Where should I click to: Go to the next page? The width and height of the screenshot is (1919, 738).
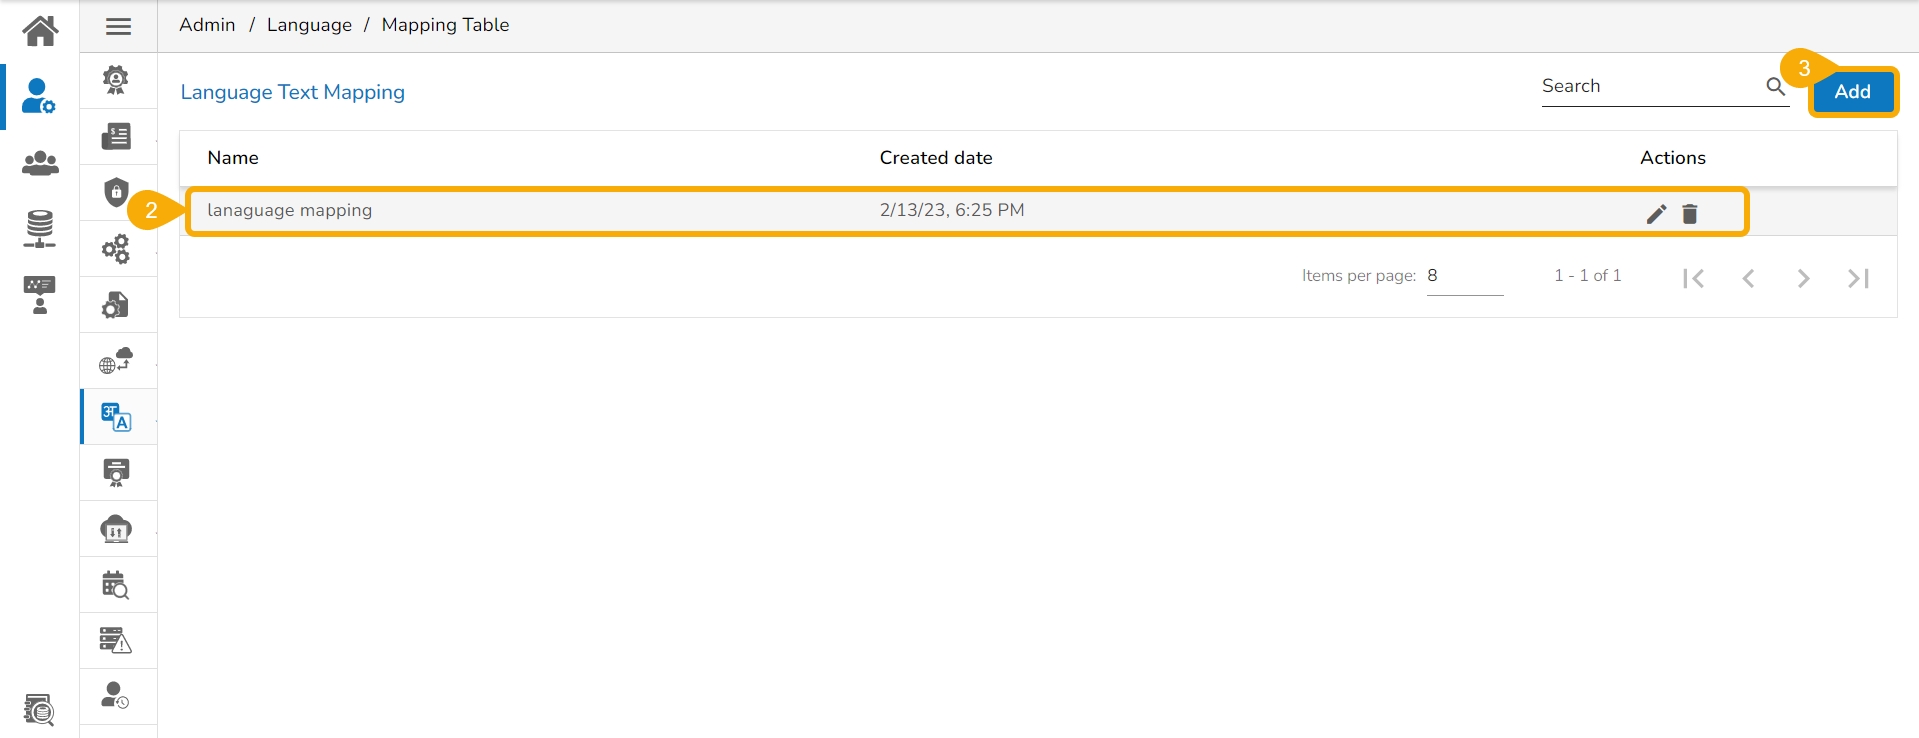point(1803,278)
